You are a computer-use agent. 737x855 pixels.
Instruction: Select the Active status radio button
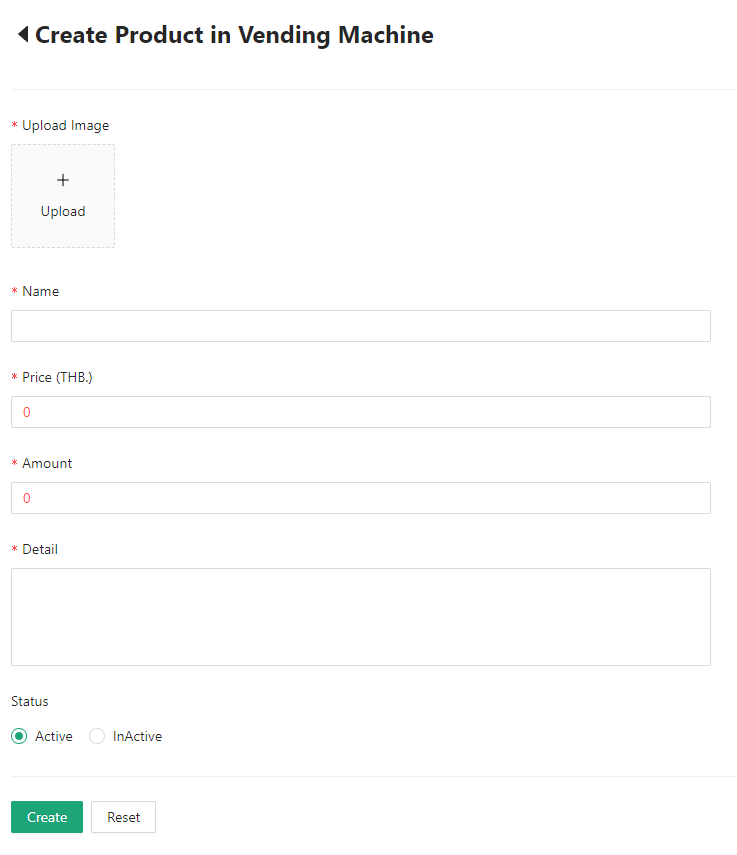click(x=19, y=736)
